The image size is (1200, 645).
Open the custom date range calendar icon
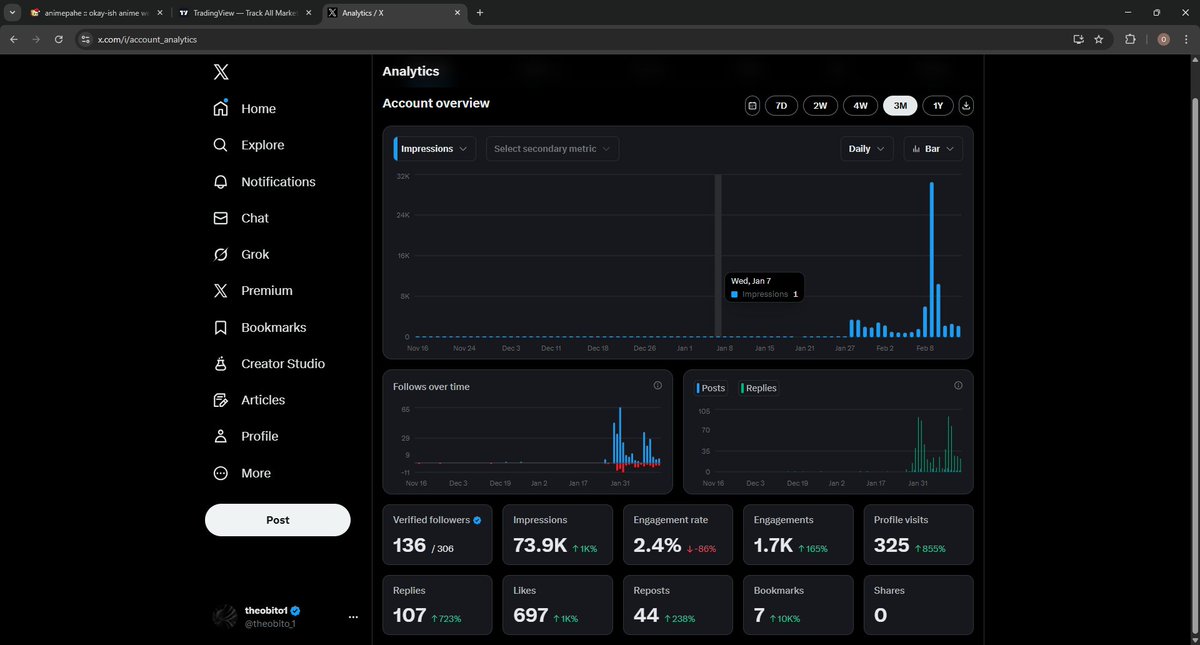[752, 105]
